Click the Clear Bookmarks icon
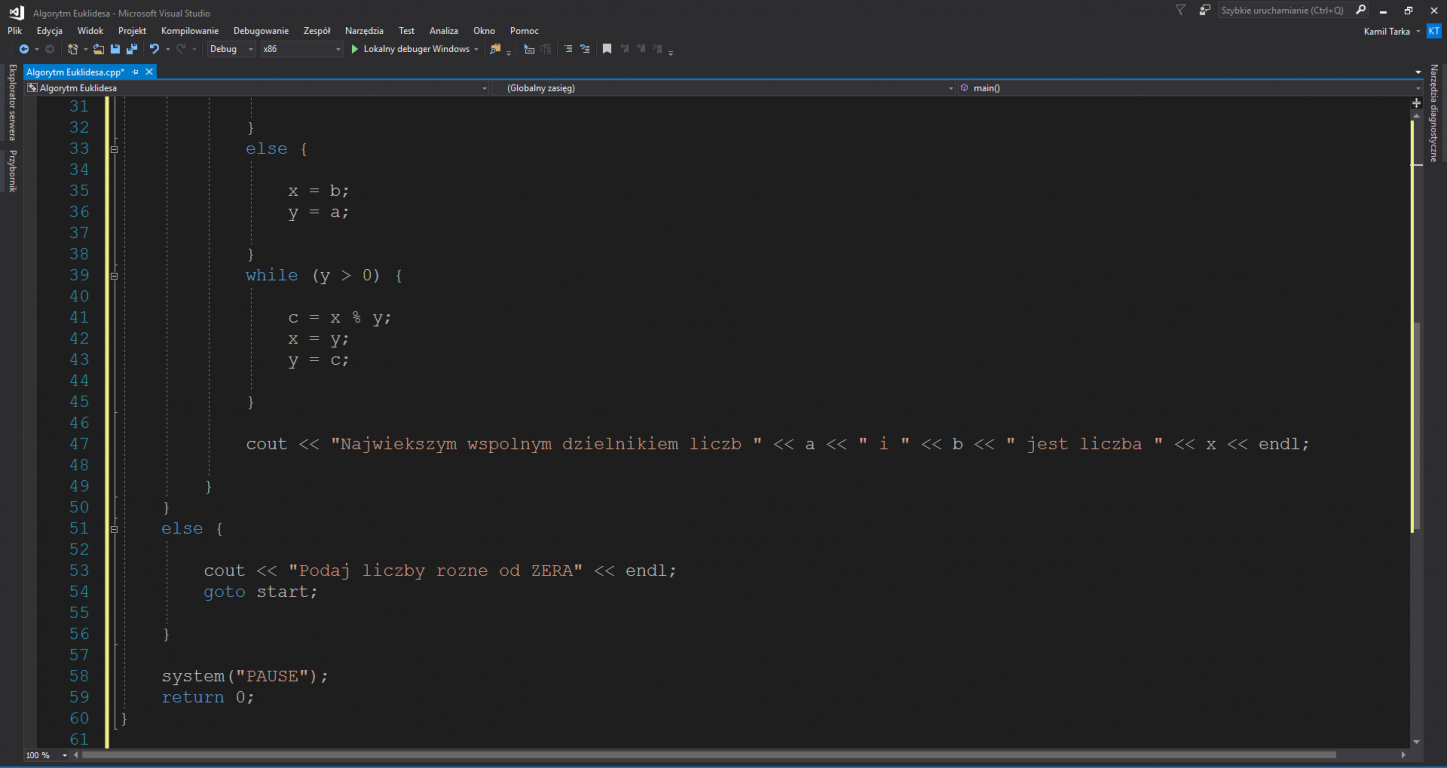Screen dimensions: 1447x768 [657, 49]
